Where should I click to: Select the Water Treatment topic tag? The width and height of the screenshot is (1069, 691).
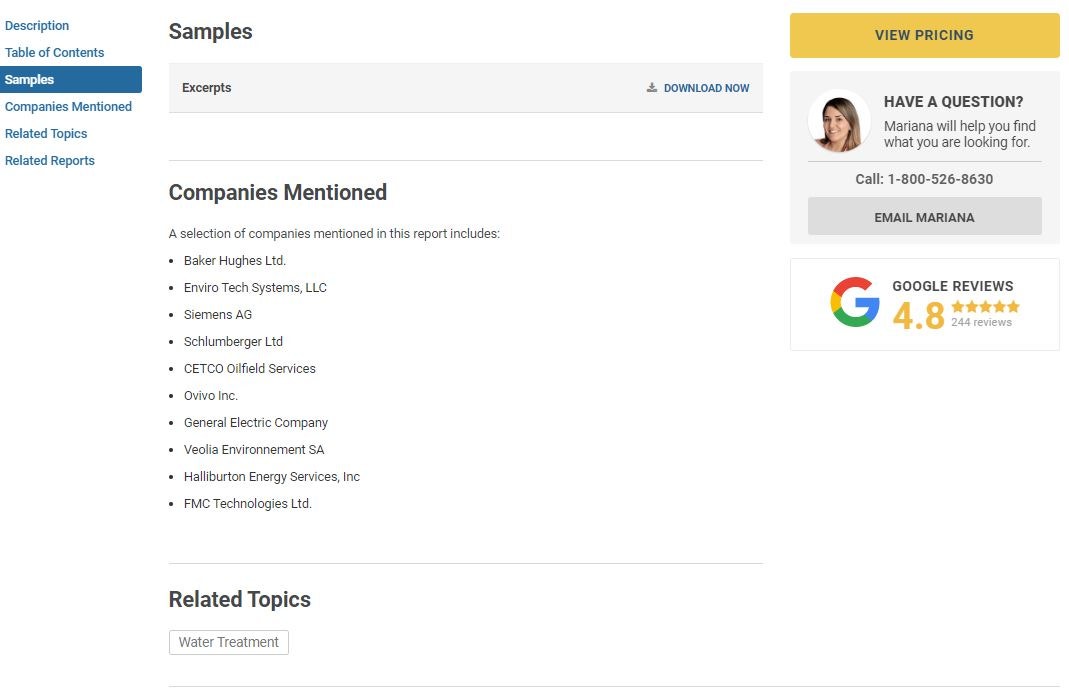pyautogui.click(x=228, y=642)
